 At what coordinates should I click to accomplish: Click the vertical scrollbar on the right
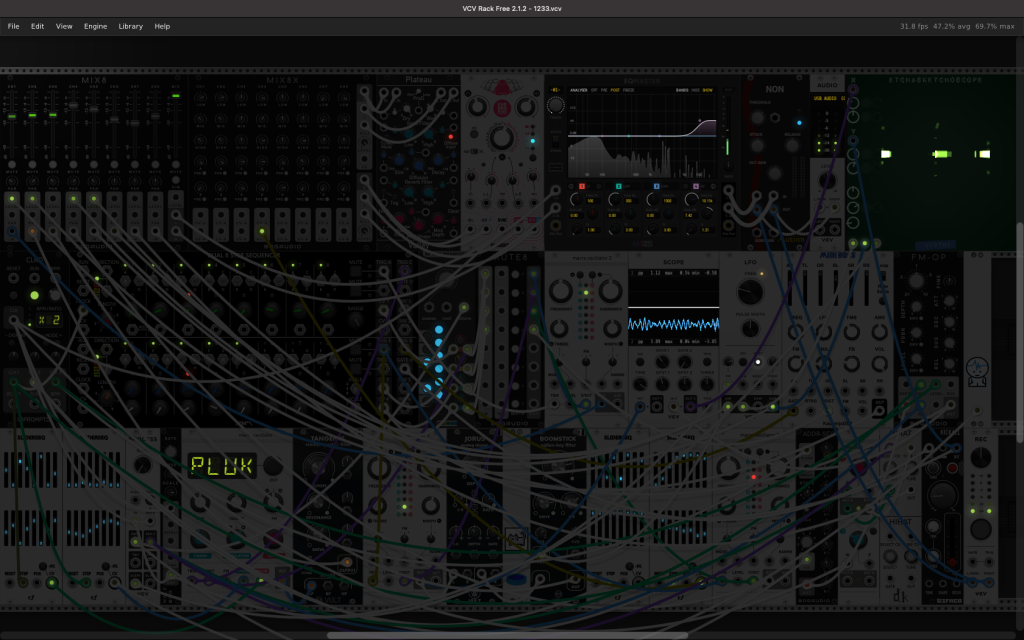(x=1020, y=330)
